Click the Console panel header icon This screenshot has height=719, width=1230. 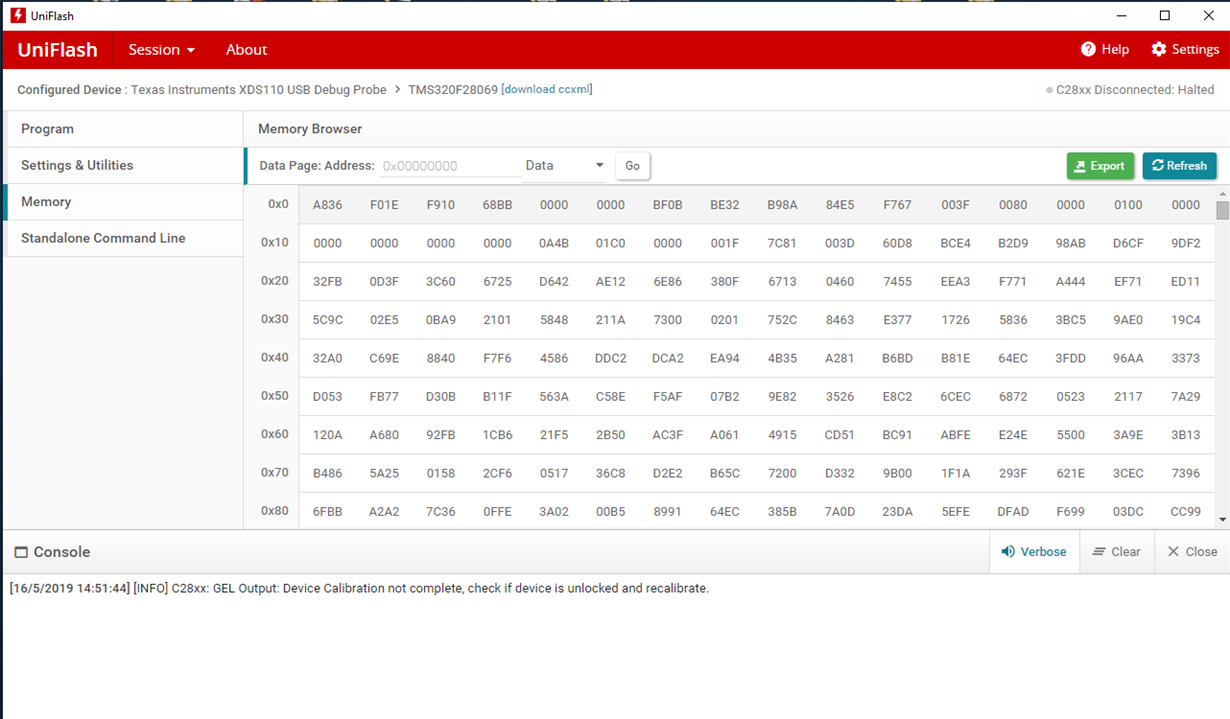(x=20, y=552)
